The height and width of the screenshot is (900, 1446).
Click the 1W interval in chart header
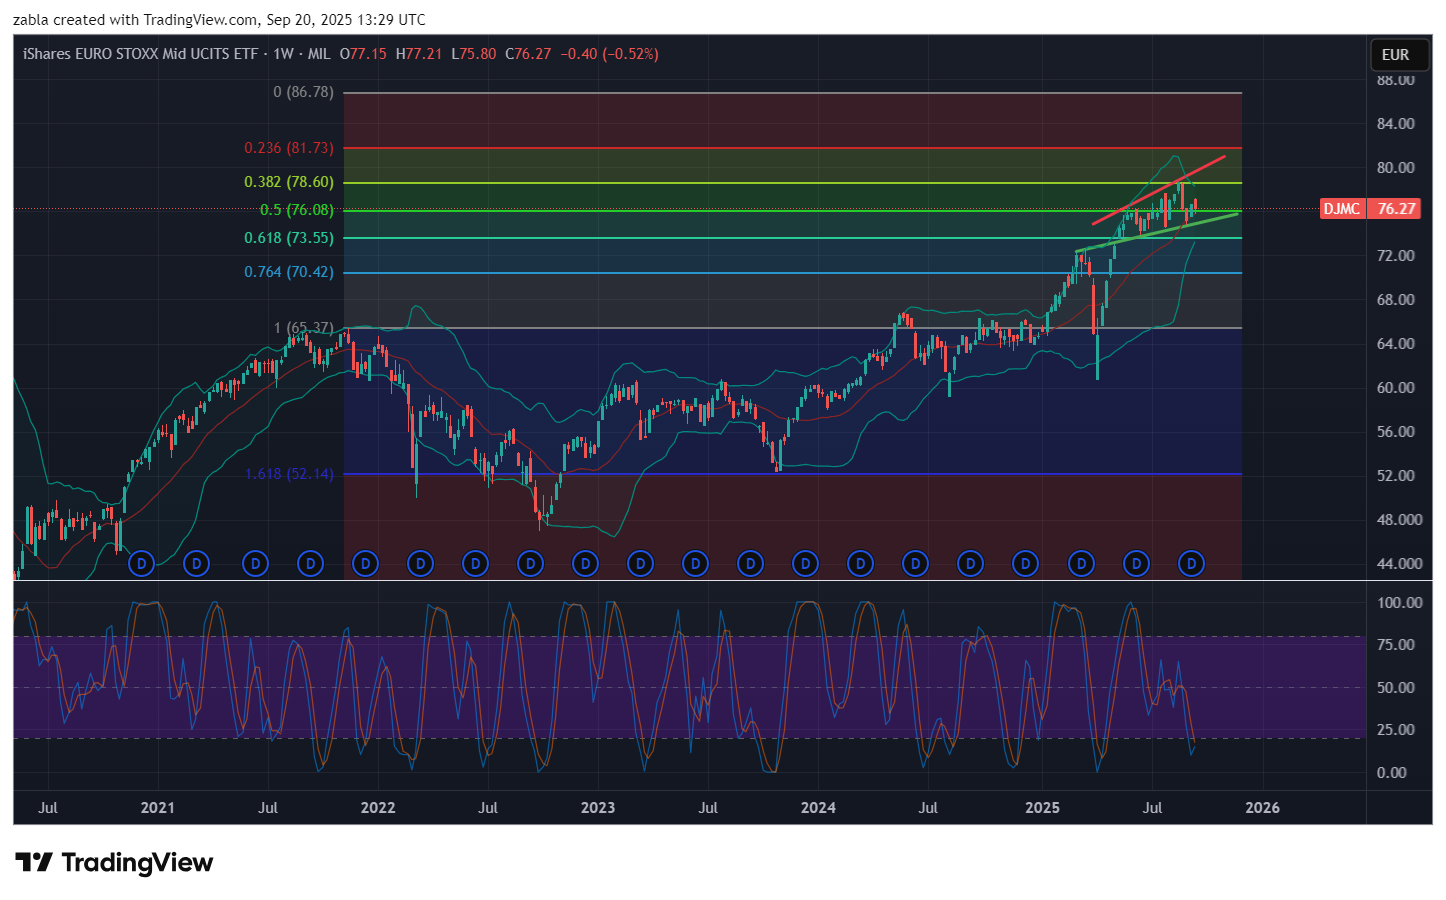pyautogui.click(x=283, y=54)
